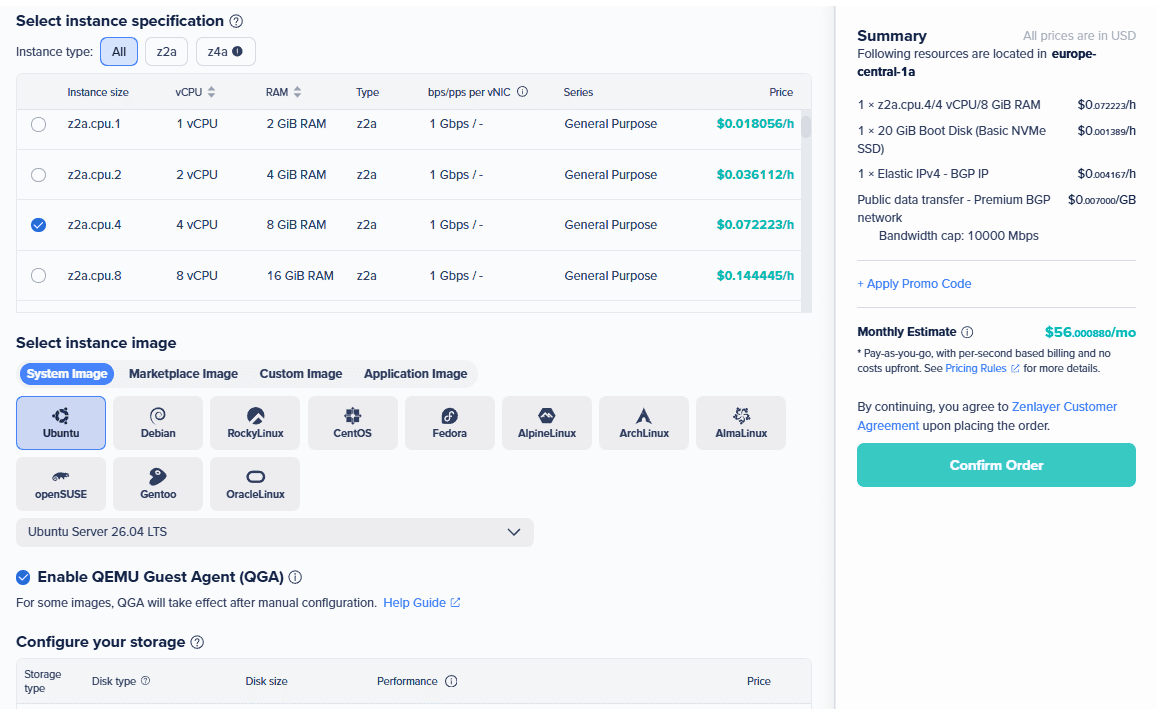Screen dimensions: 1157x709
Task: Click the $0.144445/h price cell
Action: click(755, 276)
